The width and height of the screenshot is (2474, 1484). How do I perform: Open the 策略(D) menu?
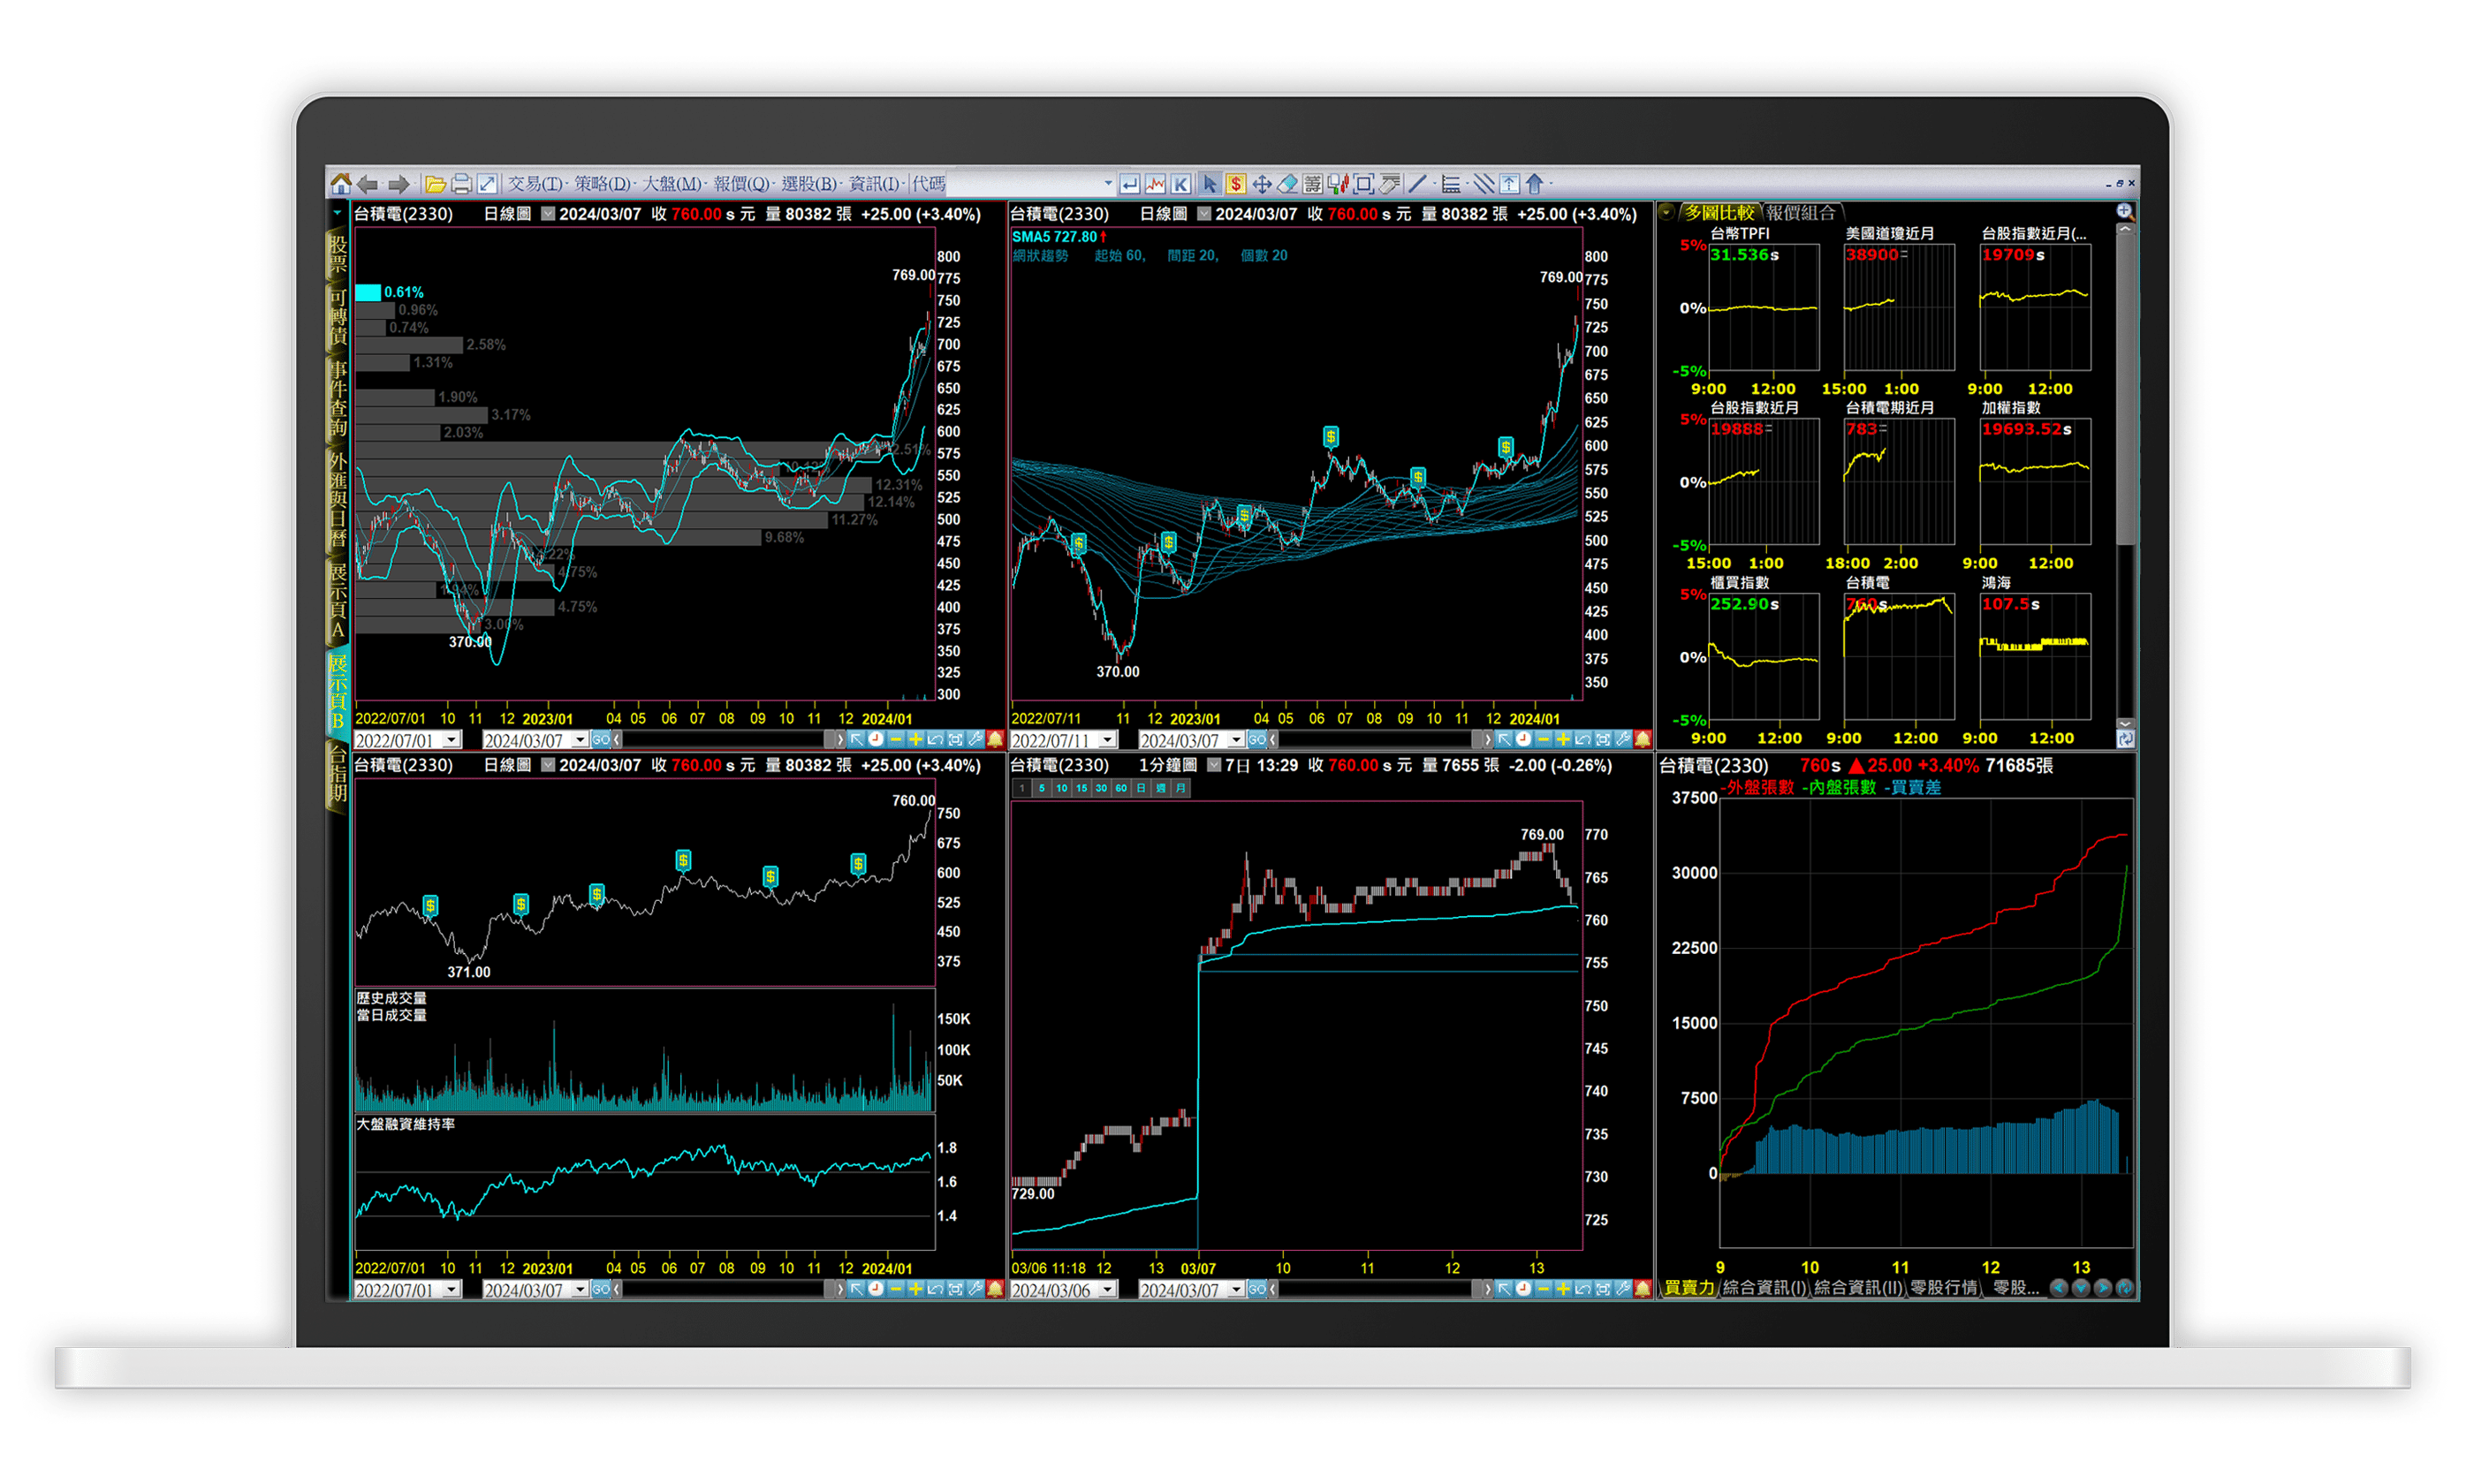602,184
